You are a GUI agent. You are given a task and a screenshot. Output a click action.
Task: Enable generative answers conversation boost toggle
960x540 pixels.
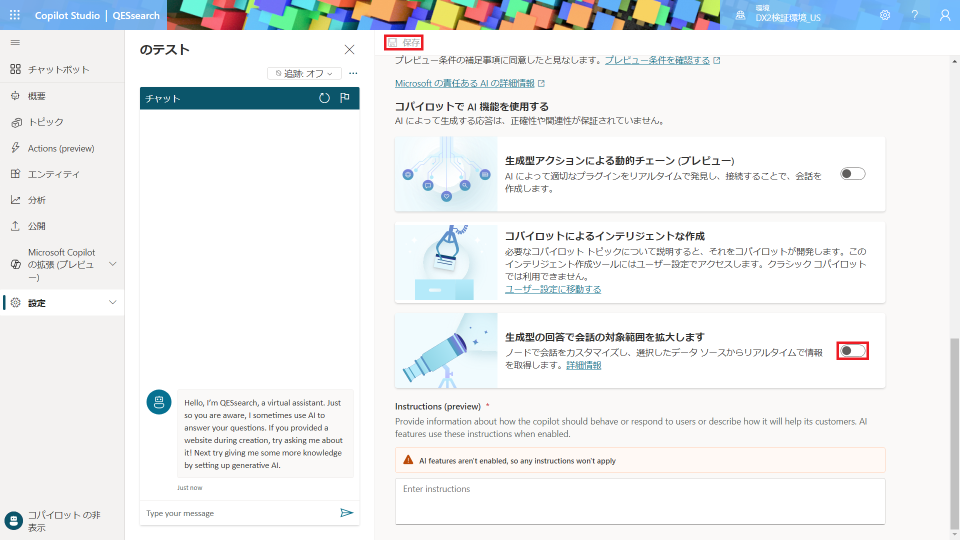(x=852, y=351)
